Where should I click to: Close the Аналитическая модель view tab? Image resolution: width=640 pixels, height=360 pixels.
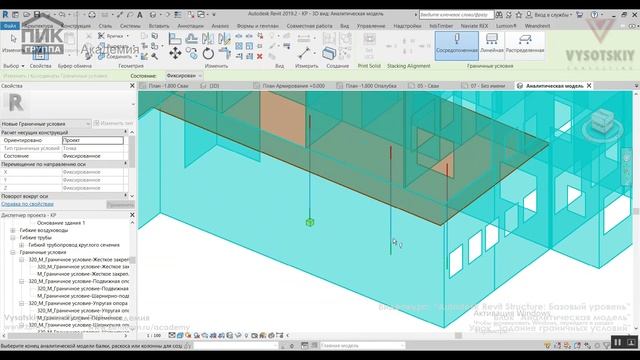pos(589,86)
